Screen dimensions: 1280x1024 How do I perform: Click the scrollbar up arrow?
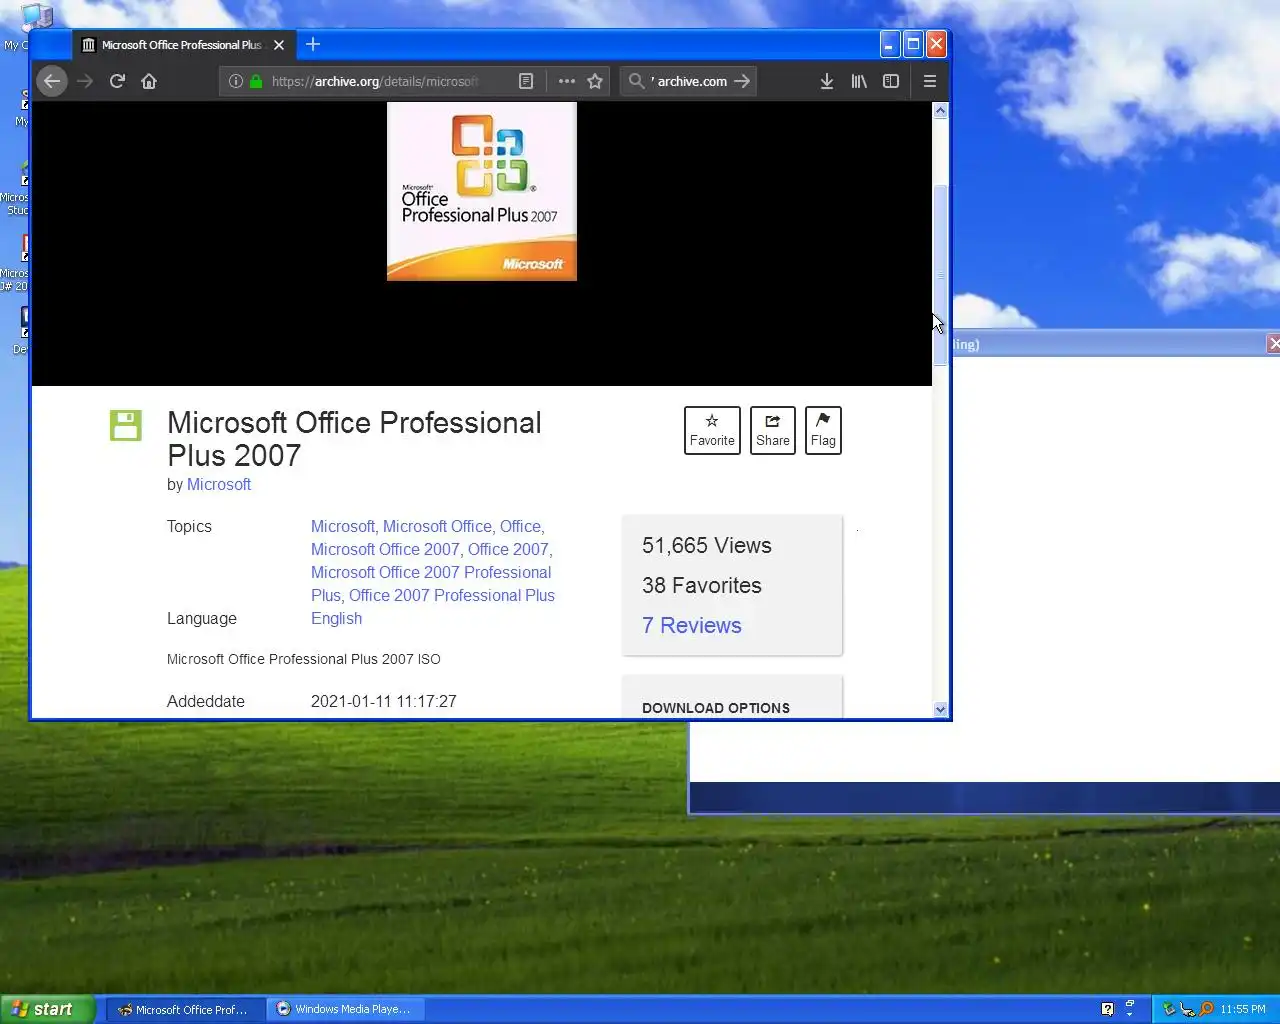[x=940, y=111]
